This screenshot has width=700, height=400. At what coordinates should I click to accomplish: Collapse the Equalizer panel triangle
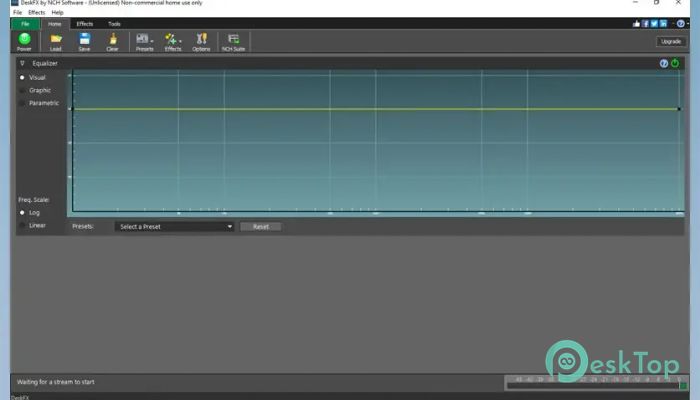click(22, 63)
